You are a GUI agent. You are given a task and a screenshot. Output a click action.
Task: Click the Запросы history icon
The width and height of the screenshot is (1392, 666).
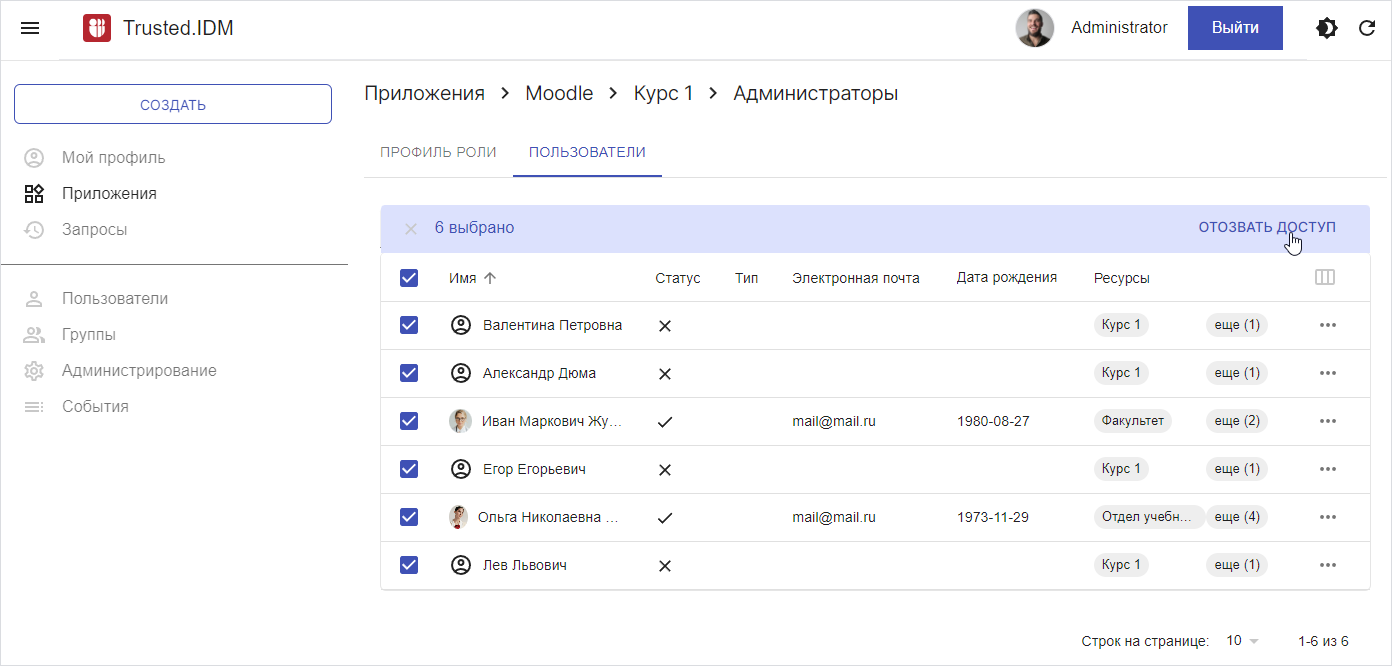coord(34,230)
